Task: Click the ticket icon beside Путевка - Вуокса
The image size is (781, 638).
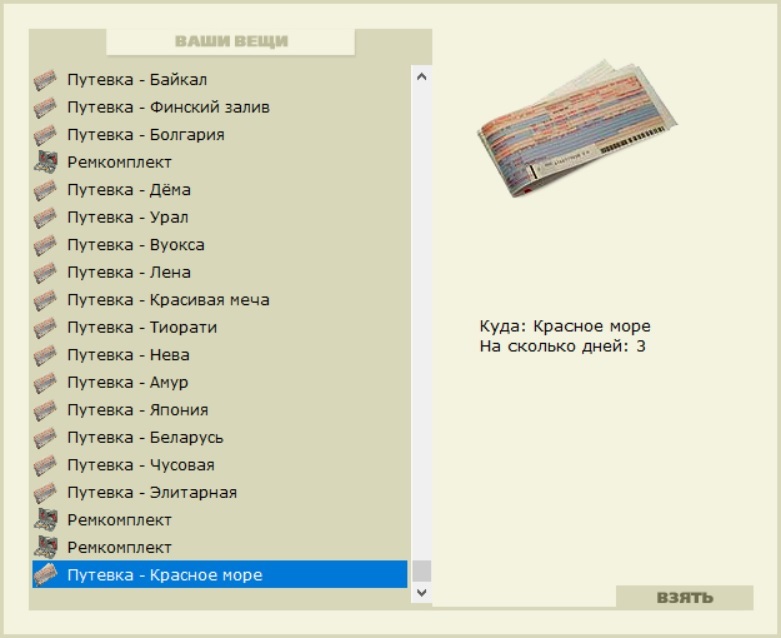Action: pyautogui.click(x=45, y=245)
